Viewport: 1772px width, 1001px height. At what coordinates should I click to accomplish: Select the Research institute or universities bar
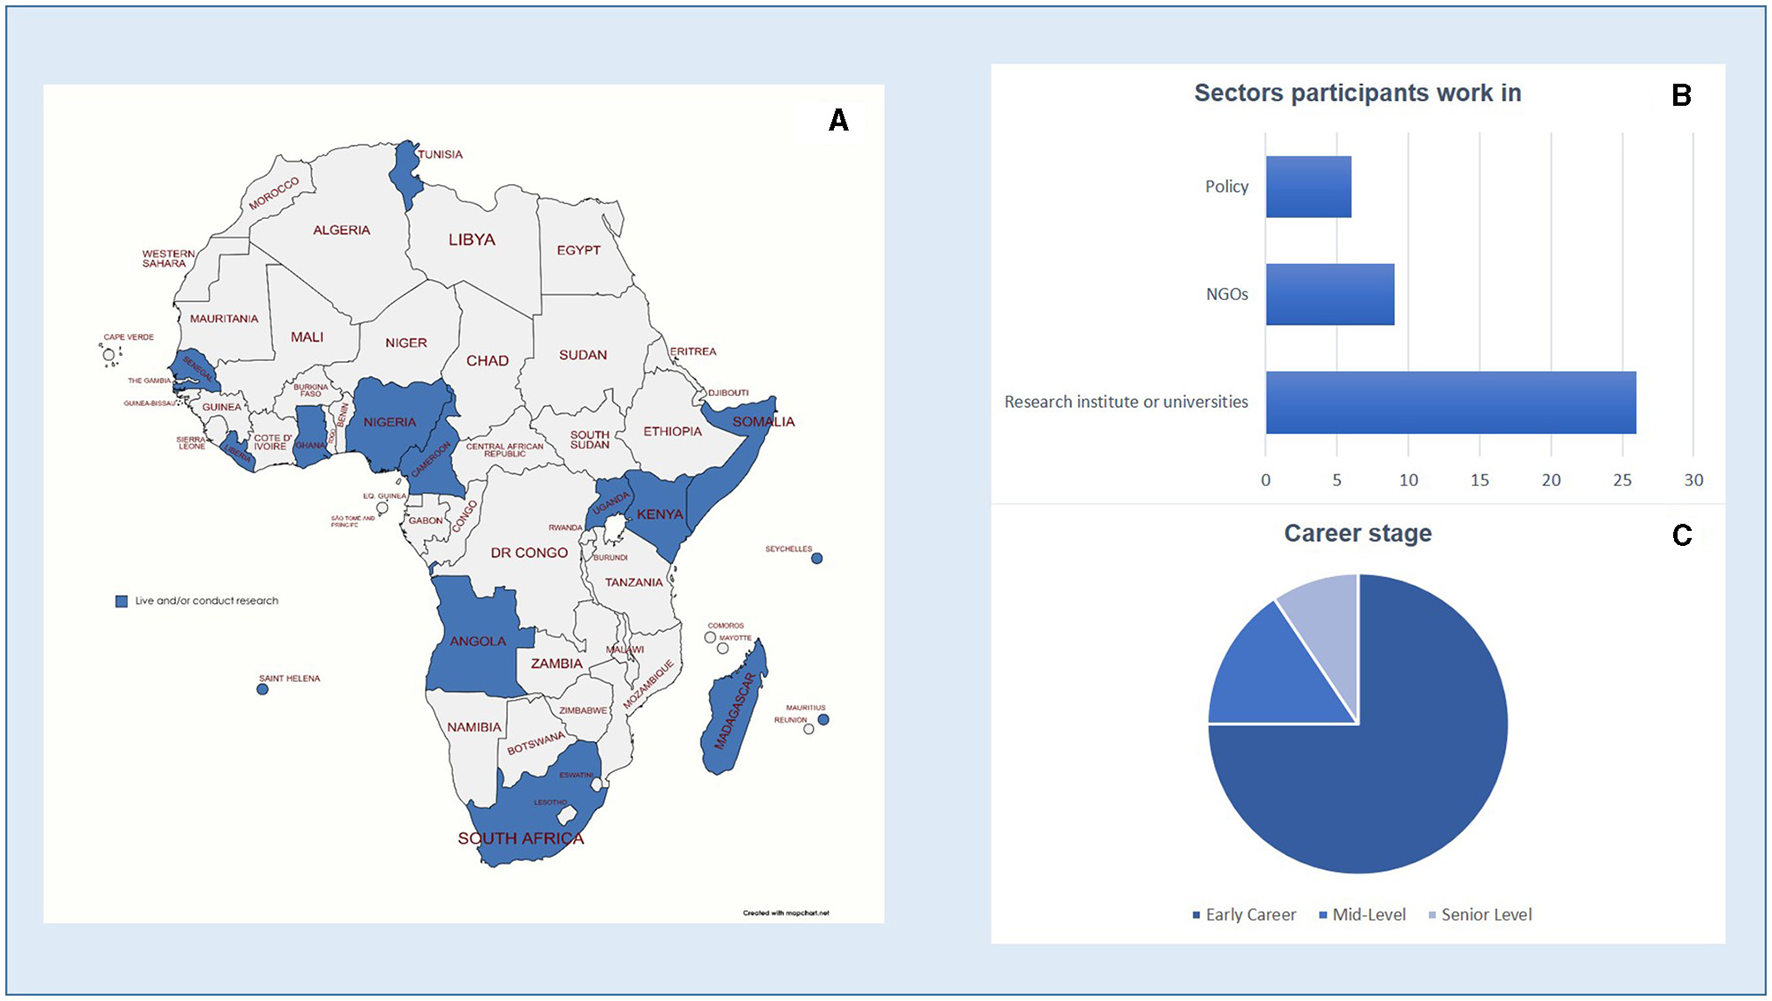(x=1450, y=402)
